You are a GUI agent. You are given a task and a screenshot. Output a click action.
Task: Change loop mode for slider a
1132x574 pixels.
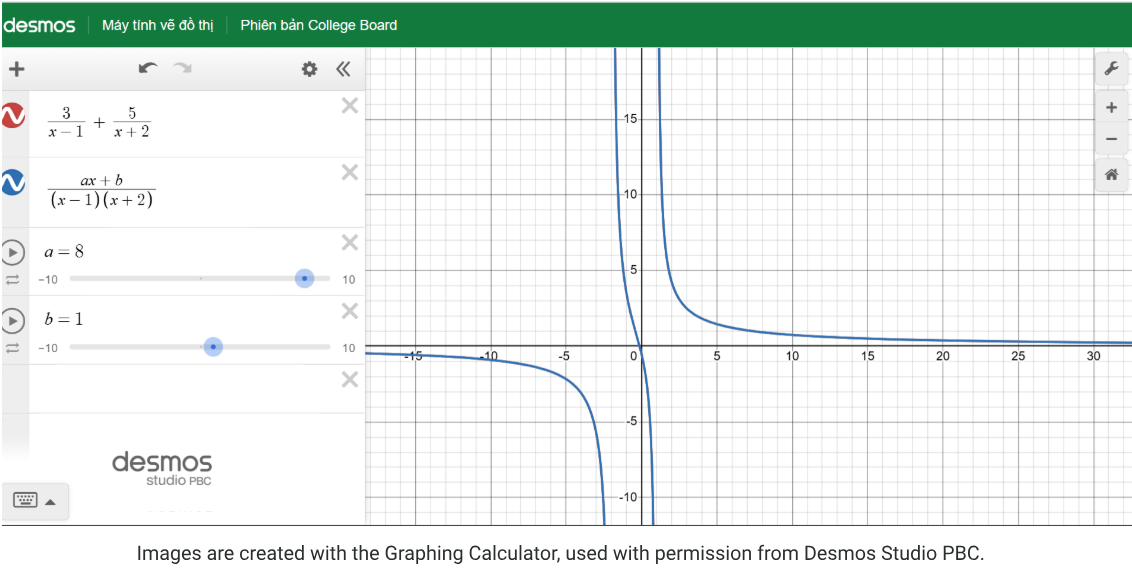click(12, 279)
